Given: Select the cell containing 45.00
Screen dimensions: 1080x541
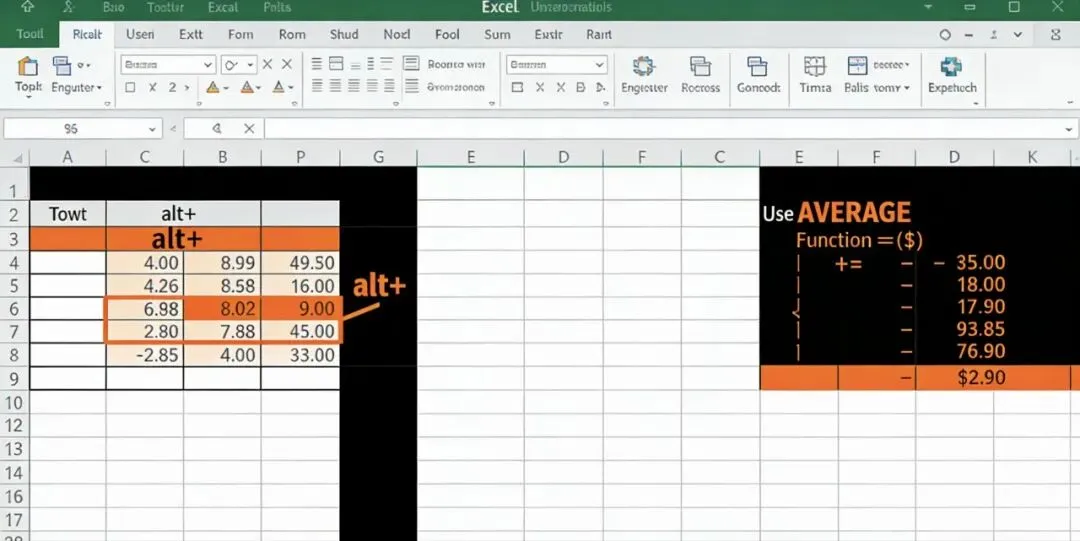Looking at the screenshot, I should coord(300,331).
